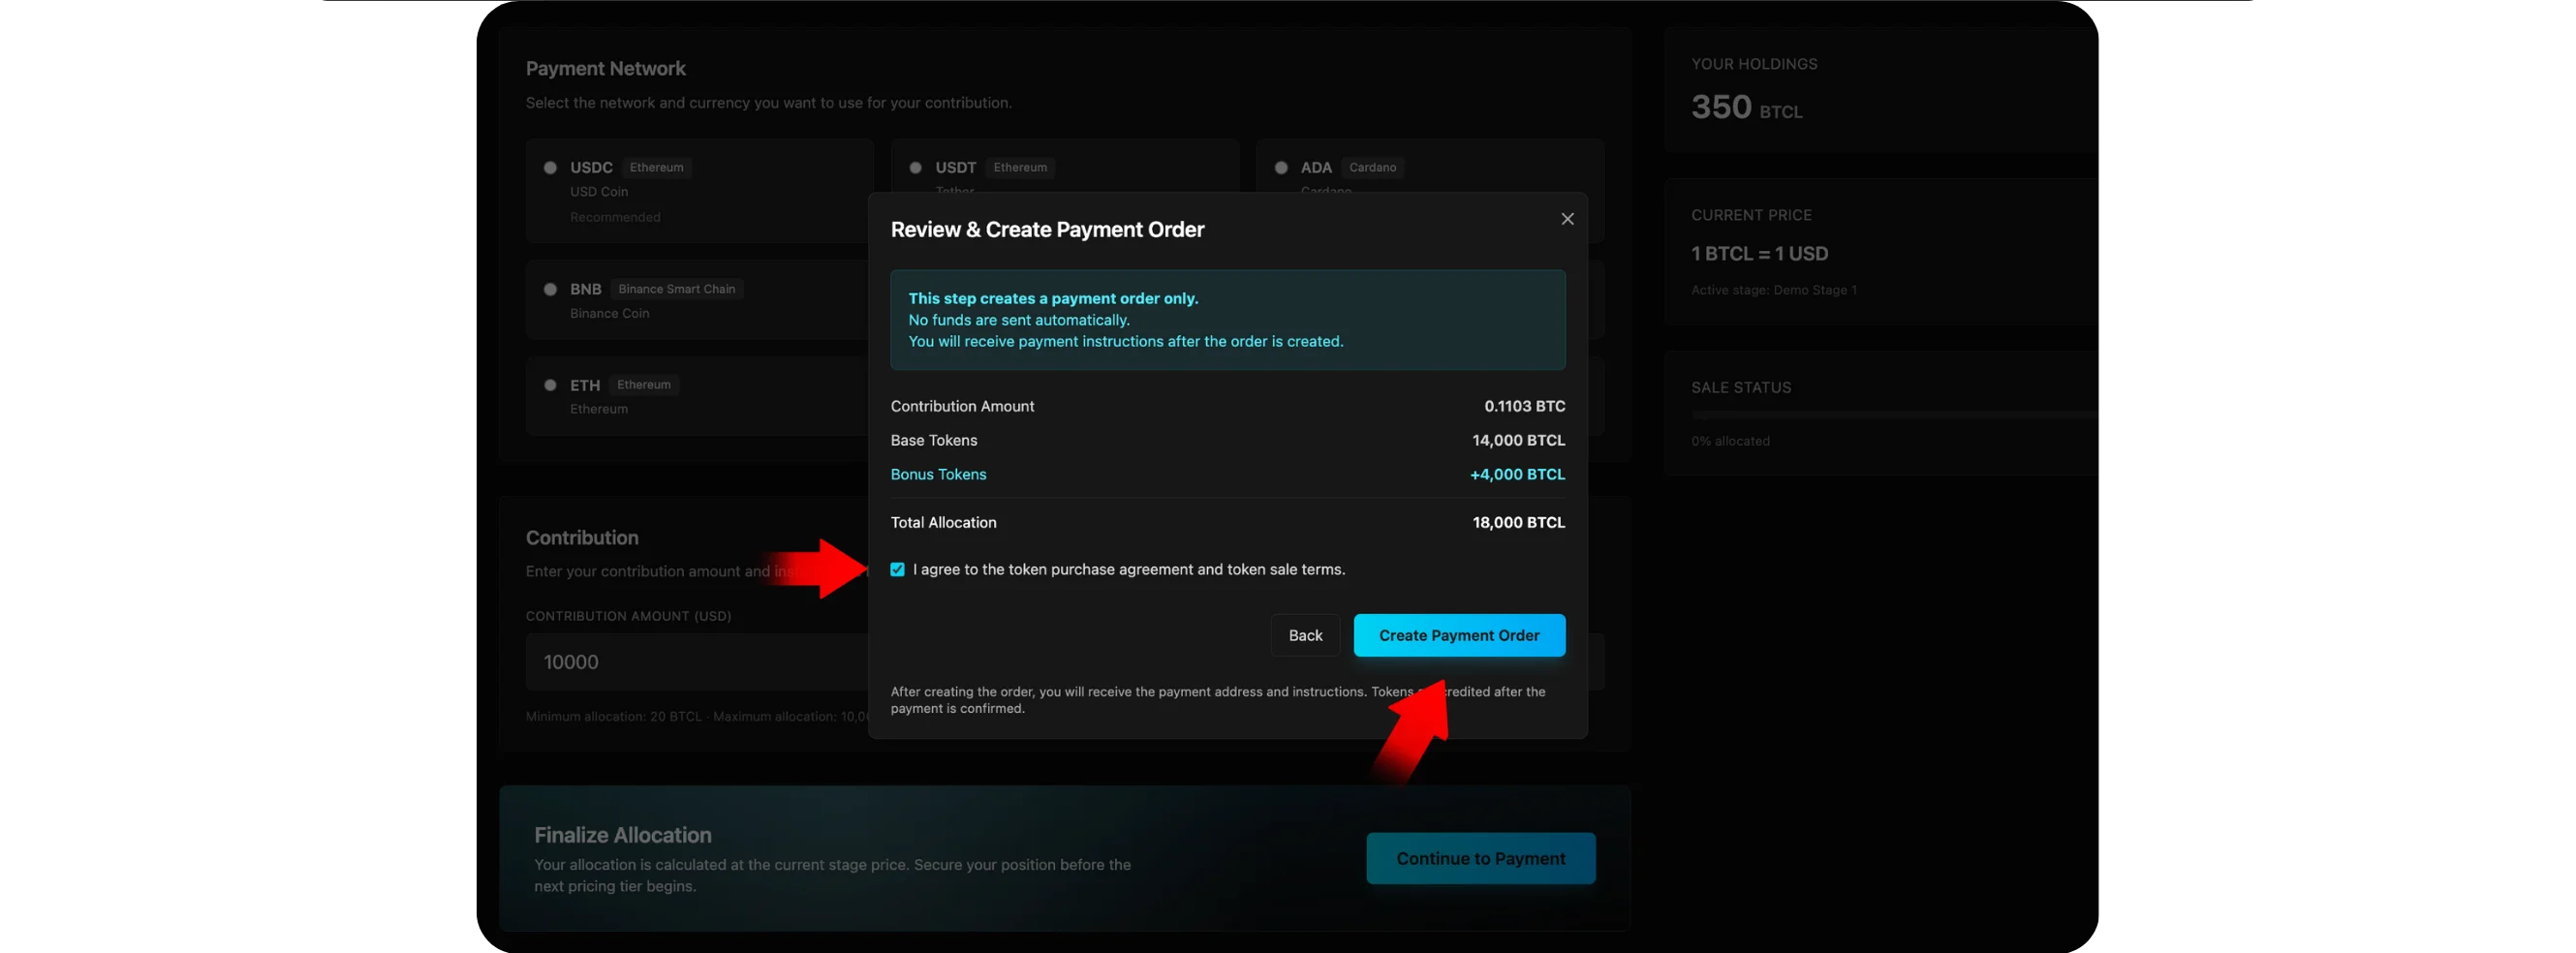The width and height of the screenshot is (2576, 953).
Task: Select the ETH radio button
Action: tap(550, 385)
